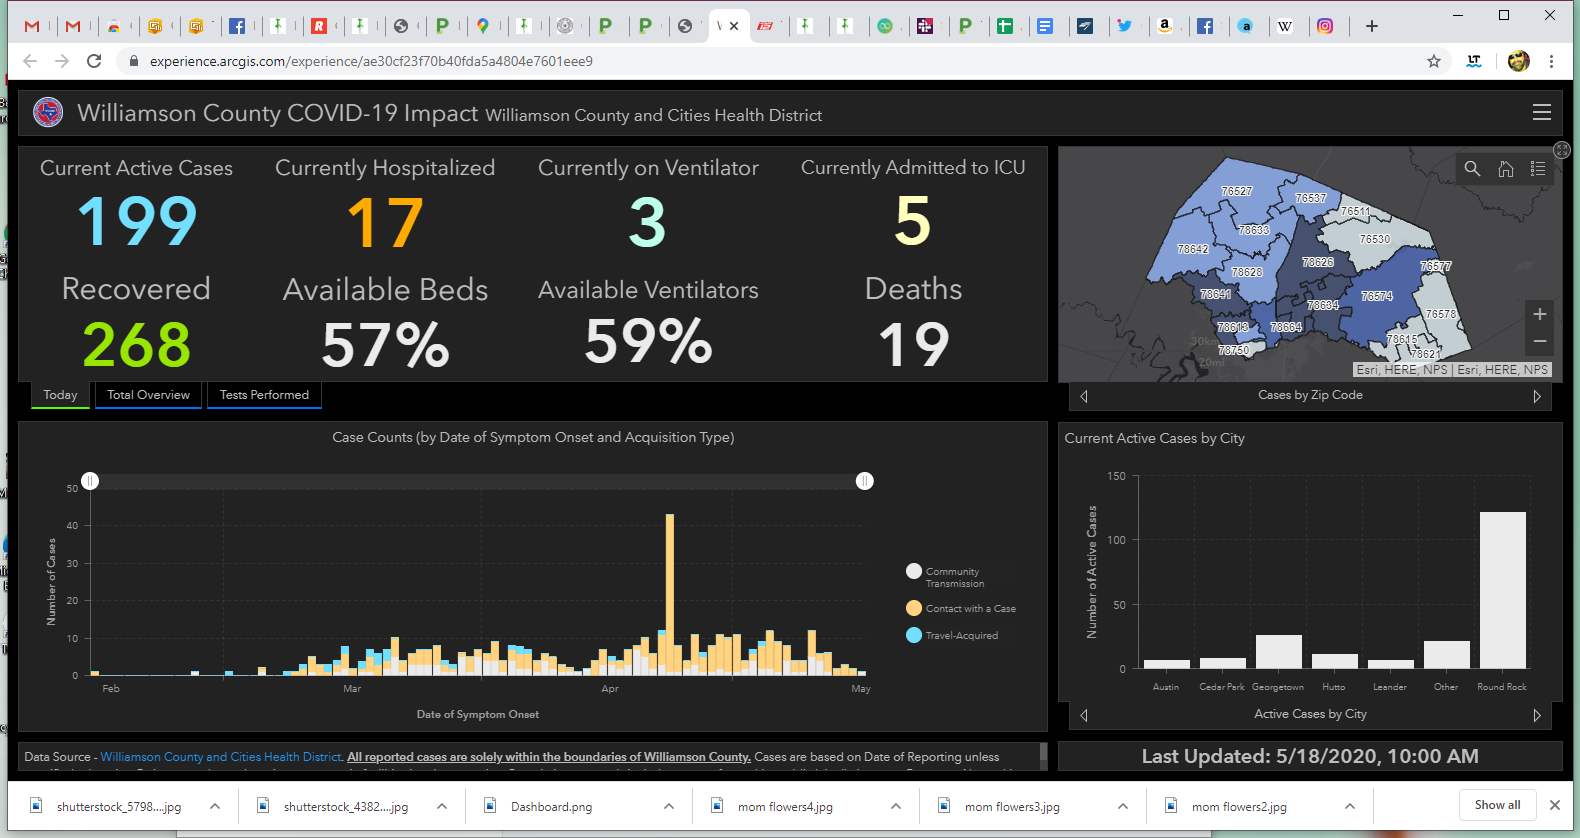Viewport: 1580px width, 838px height.
Task: Open the dashboard hamburger menu
Action: click(x=1541, y=113)
